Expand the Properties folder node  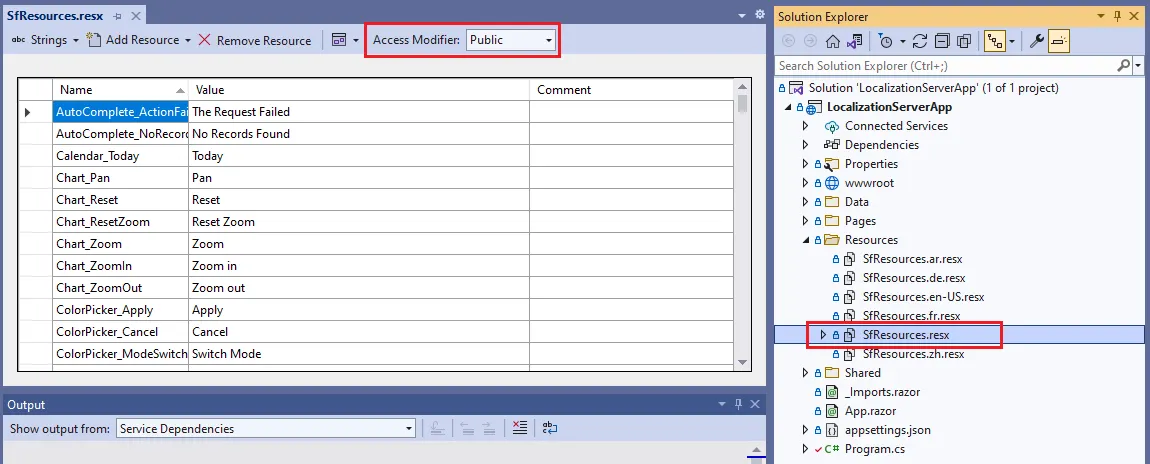805,164
